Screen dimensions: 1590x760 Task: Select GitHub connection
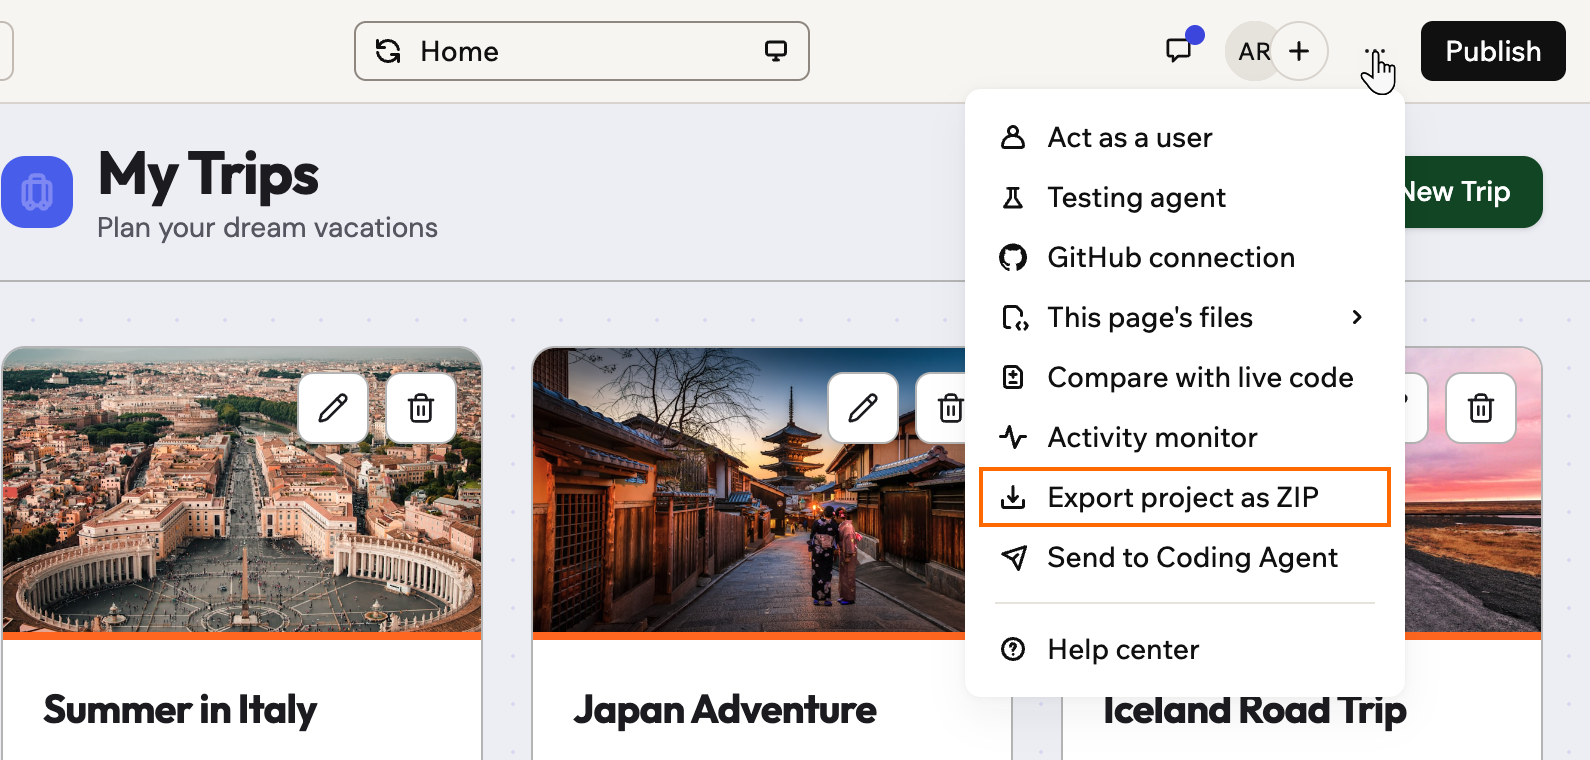[x=1185, y=257]
